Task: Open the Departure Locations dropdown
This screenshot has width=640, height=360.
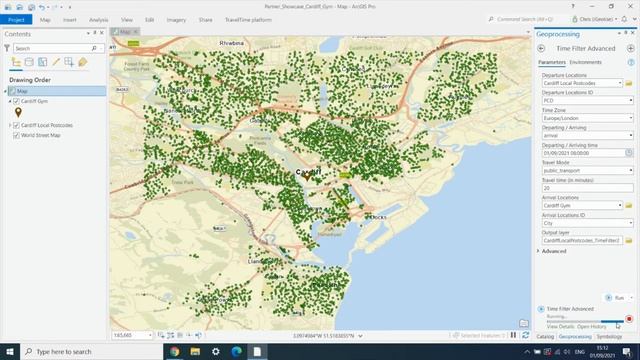Action: click(620, 83)
